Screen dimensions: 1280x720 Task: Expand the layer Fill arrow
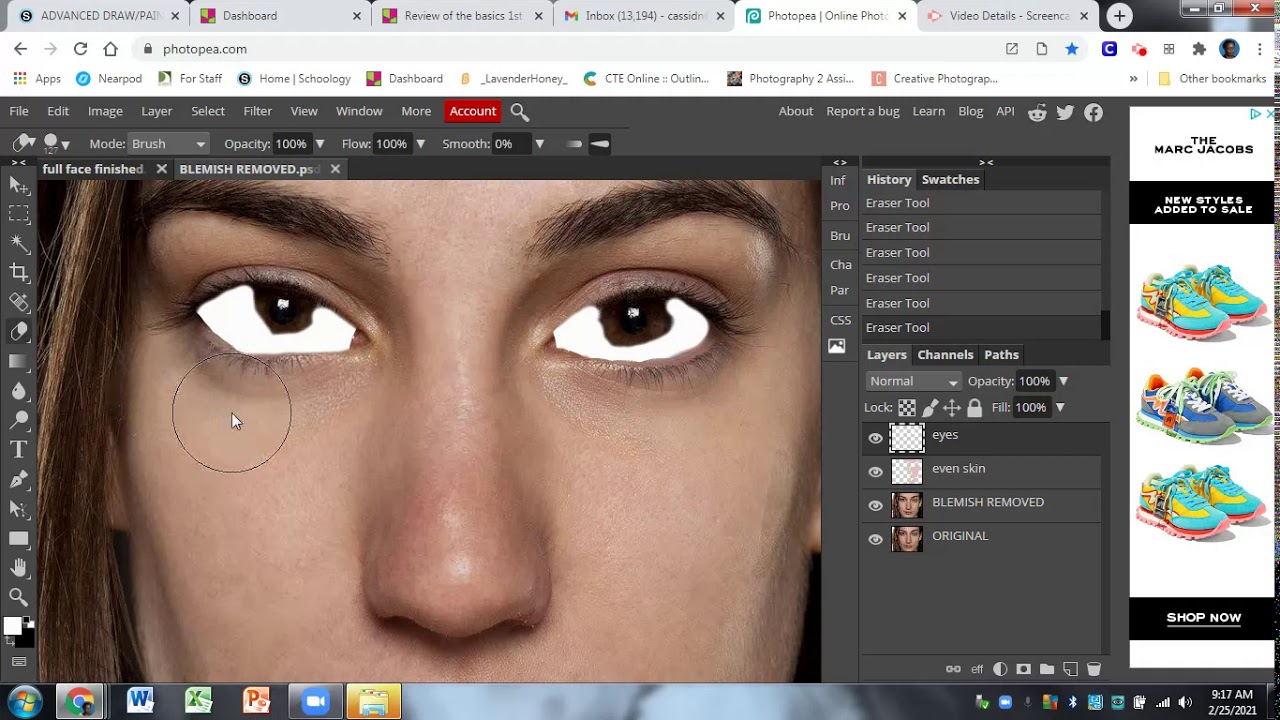(1059, 407)
